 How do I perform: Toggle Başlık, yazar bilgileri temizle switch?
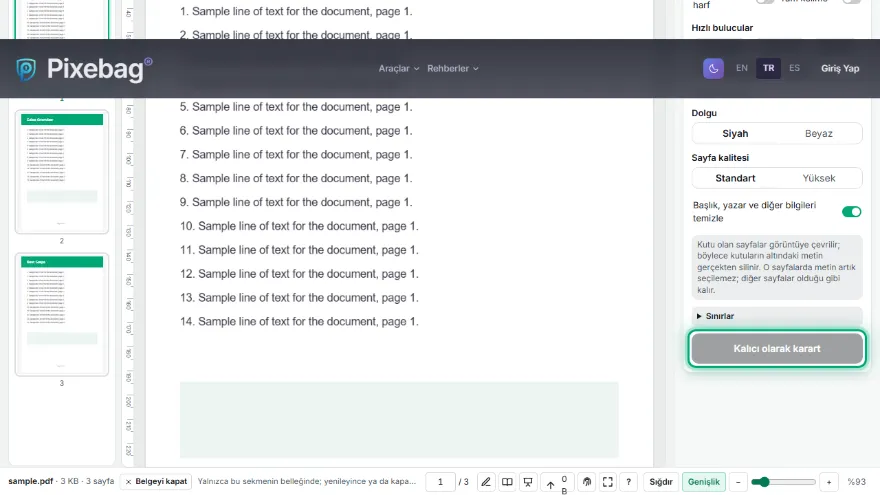tap(851, 212)
